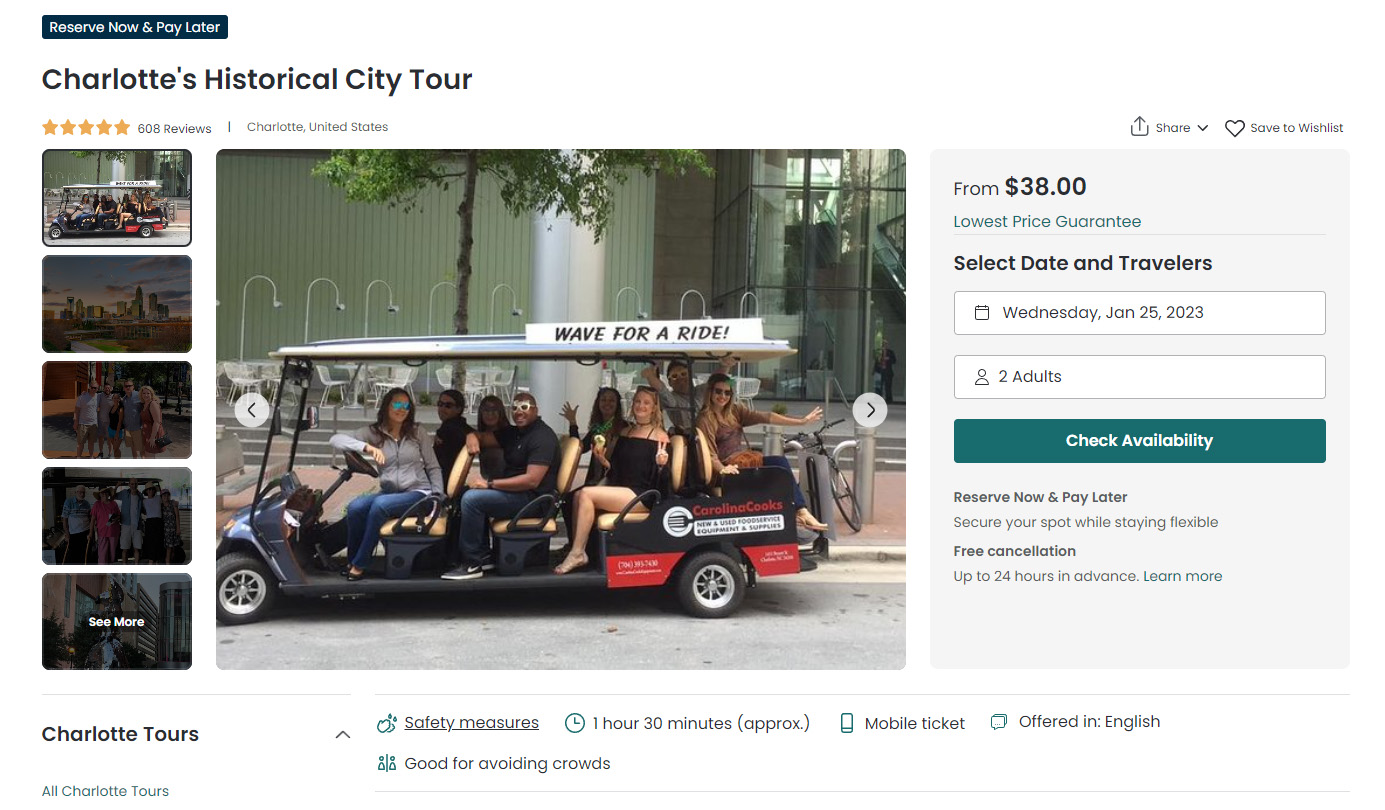Click the Mobile ticket phone icon
Screen dimensions: 1385x810
point(847,722)
